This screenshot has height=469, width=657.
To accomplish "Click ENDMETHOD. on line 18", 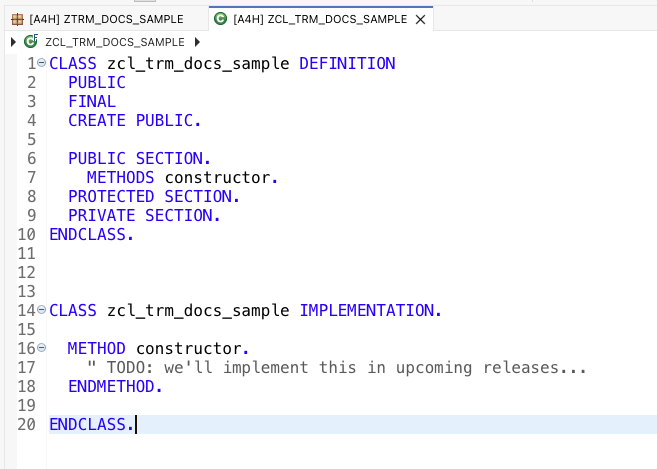I will 115,386.
